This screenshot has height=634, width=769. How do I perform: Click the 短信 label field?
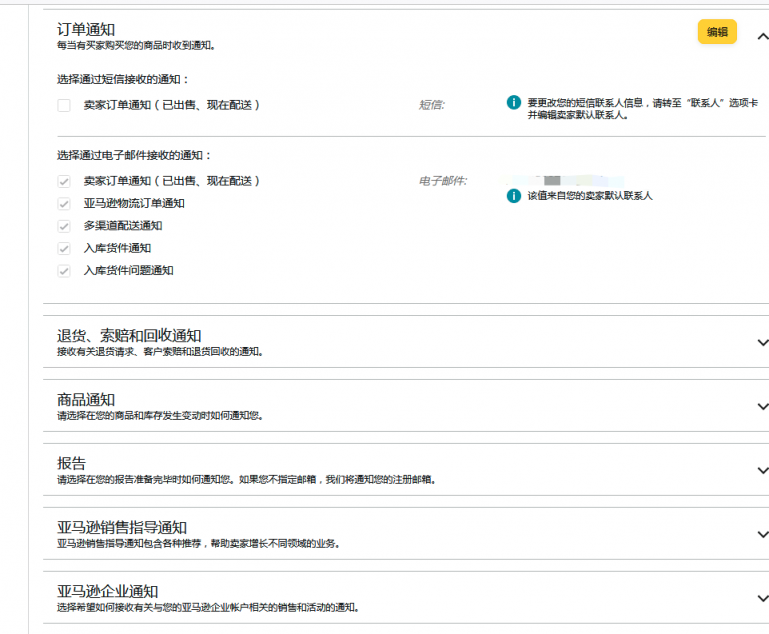tap(431, 104)
